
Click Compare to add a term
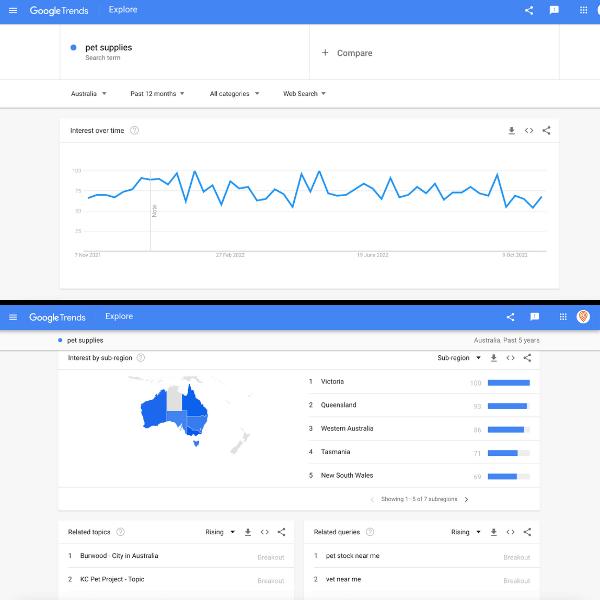coord(348,53)
